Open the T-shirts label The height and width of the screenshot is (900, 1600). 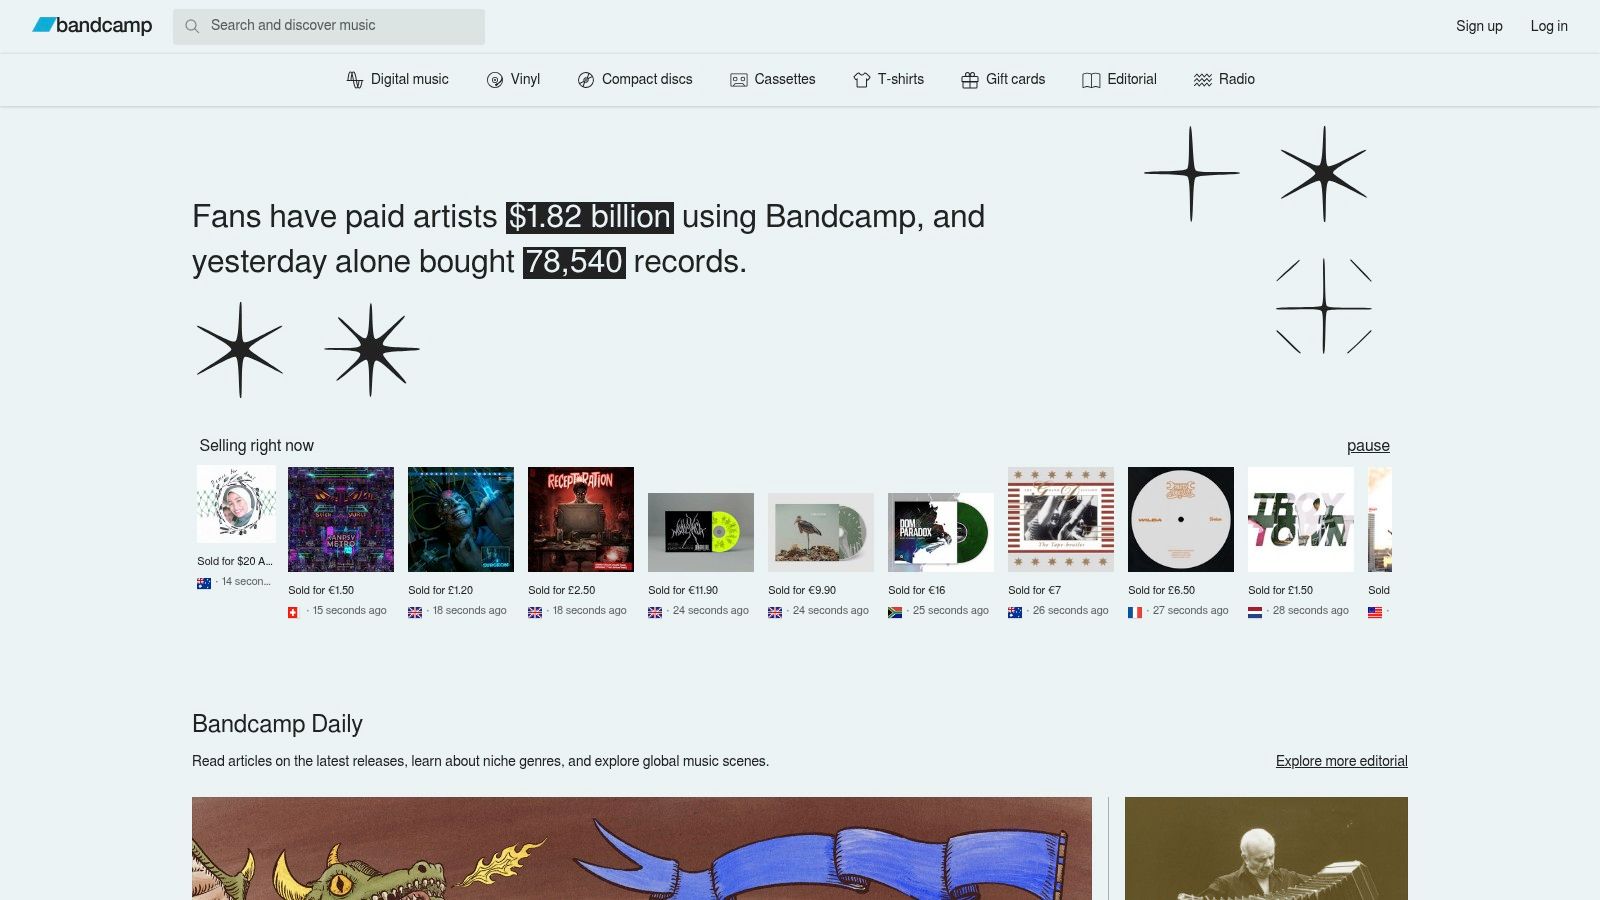coord(901,79)
